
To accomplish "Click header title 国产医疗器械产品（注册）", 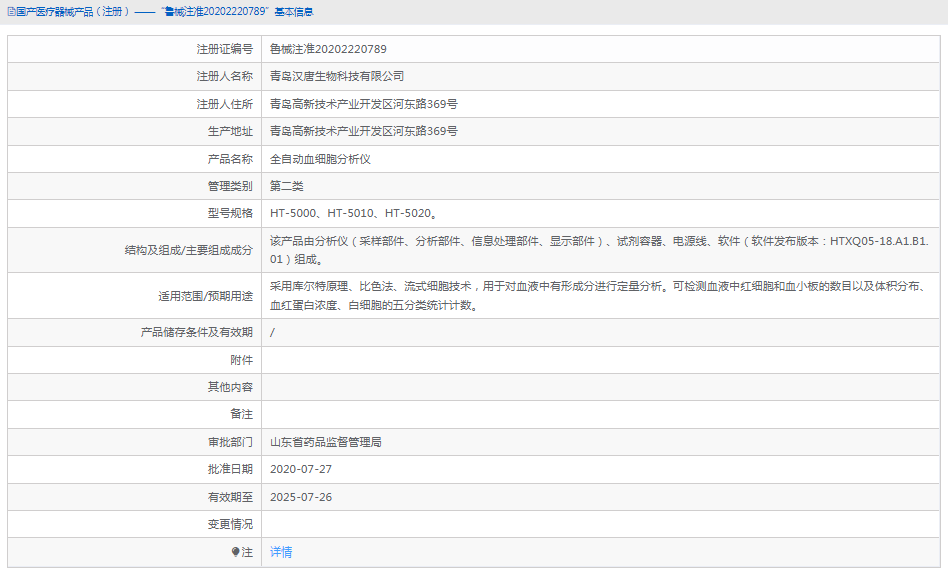I will tap(73, 11).
